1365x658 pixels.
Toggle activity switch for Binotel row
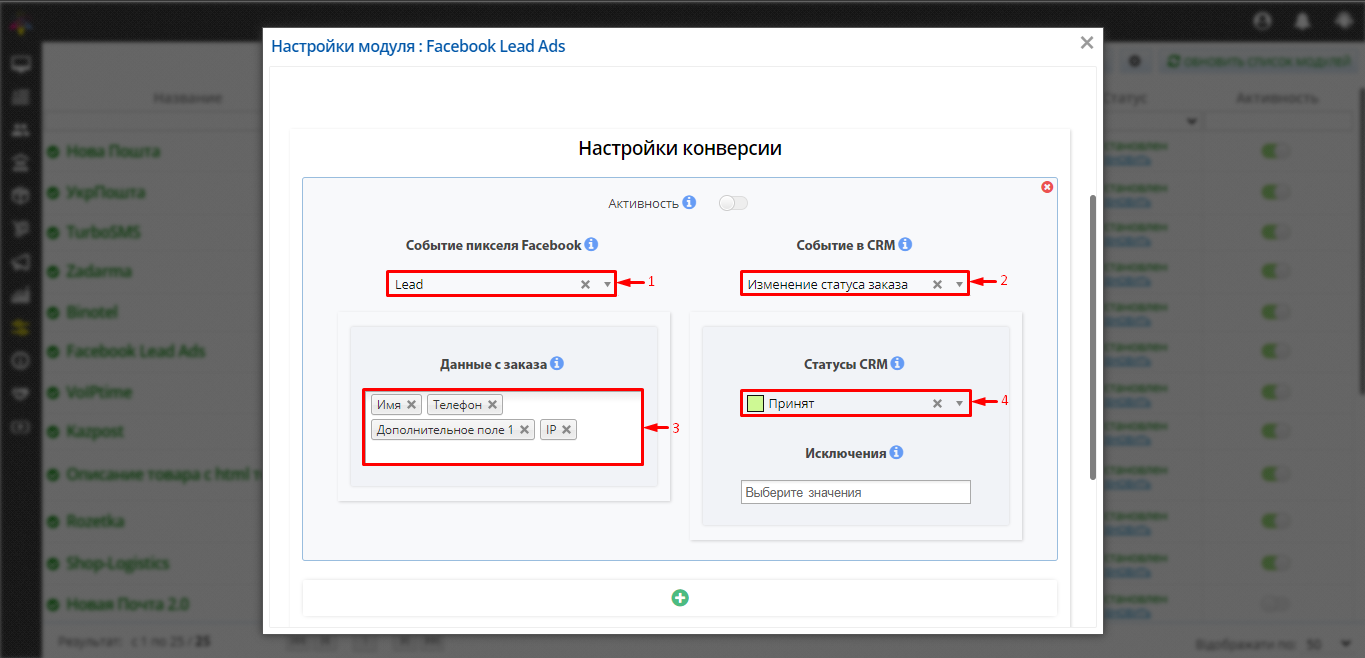point(1275,311)
